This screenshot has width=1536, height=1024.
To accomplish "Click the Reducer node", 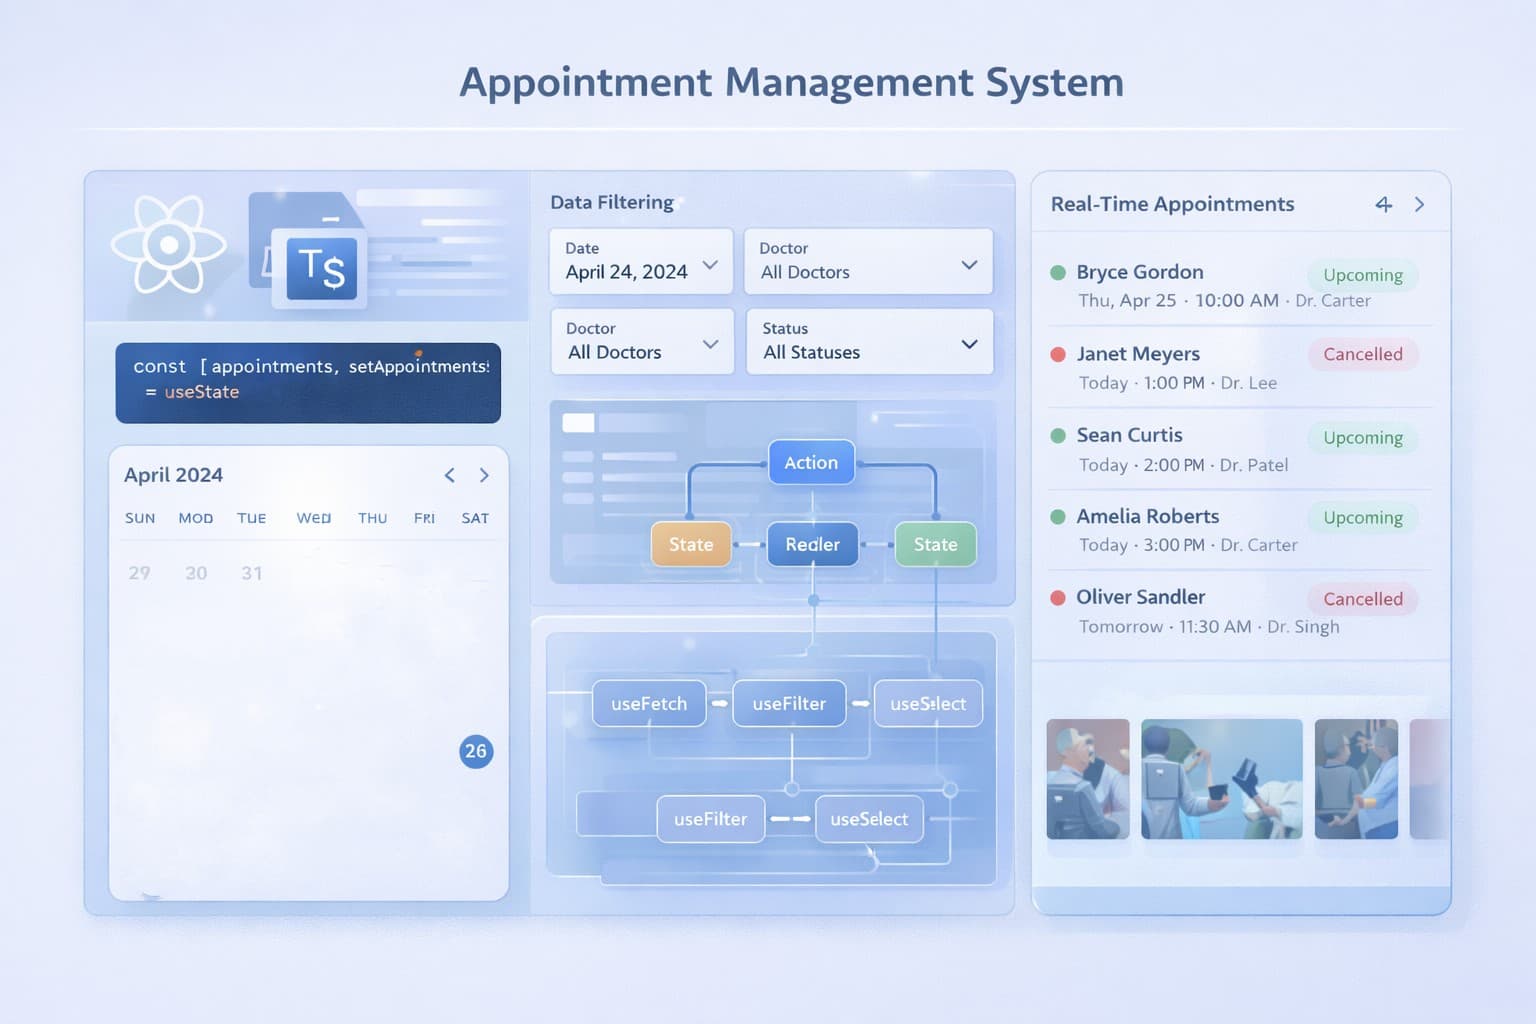I will [811, 544].
